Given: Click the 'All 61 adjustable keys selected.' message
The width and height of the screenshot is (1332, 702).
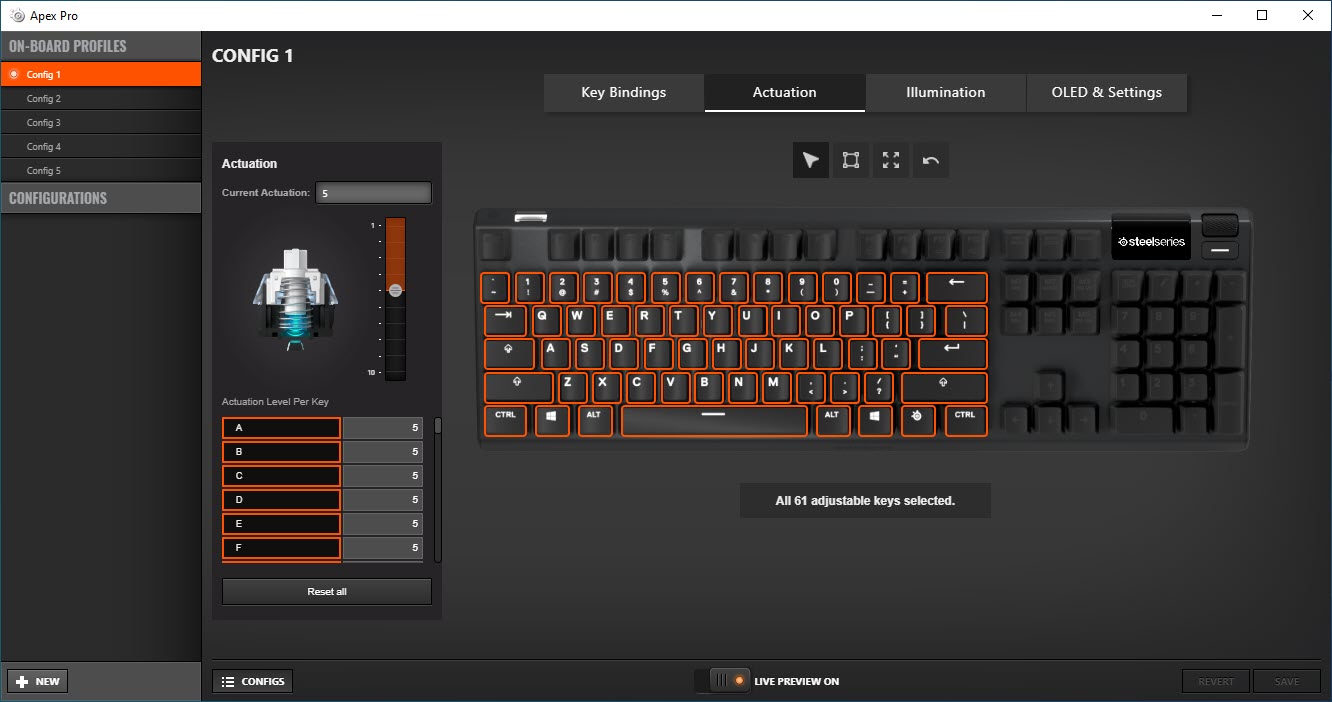Looking at the screenshot, I should (x=865, y=501).
